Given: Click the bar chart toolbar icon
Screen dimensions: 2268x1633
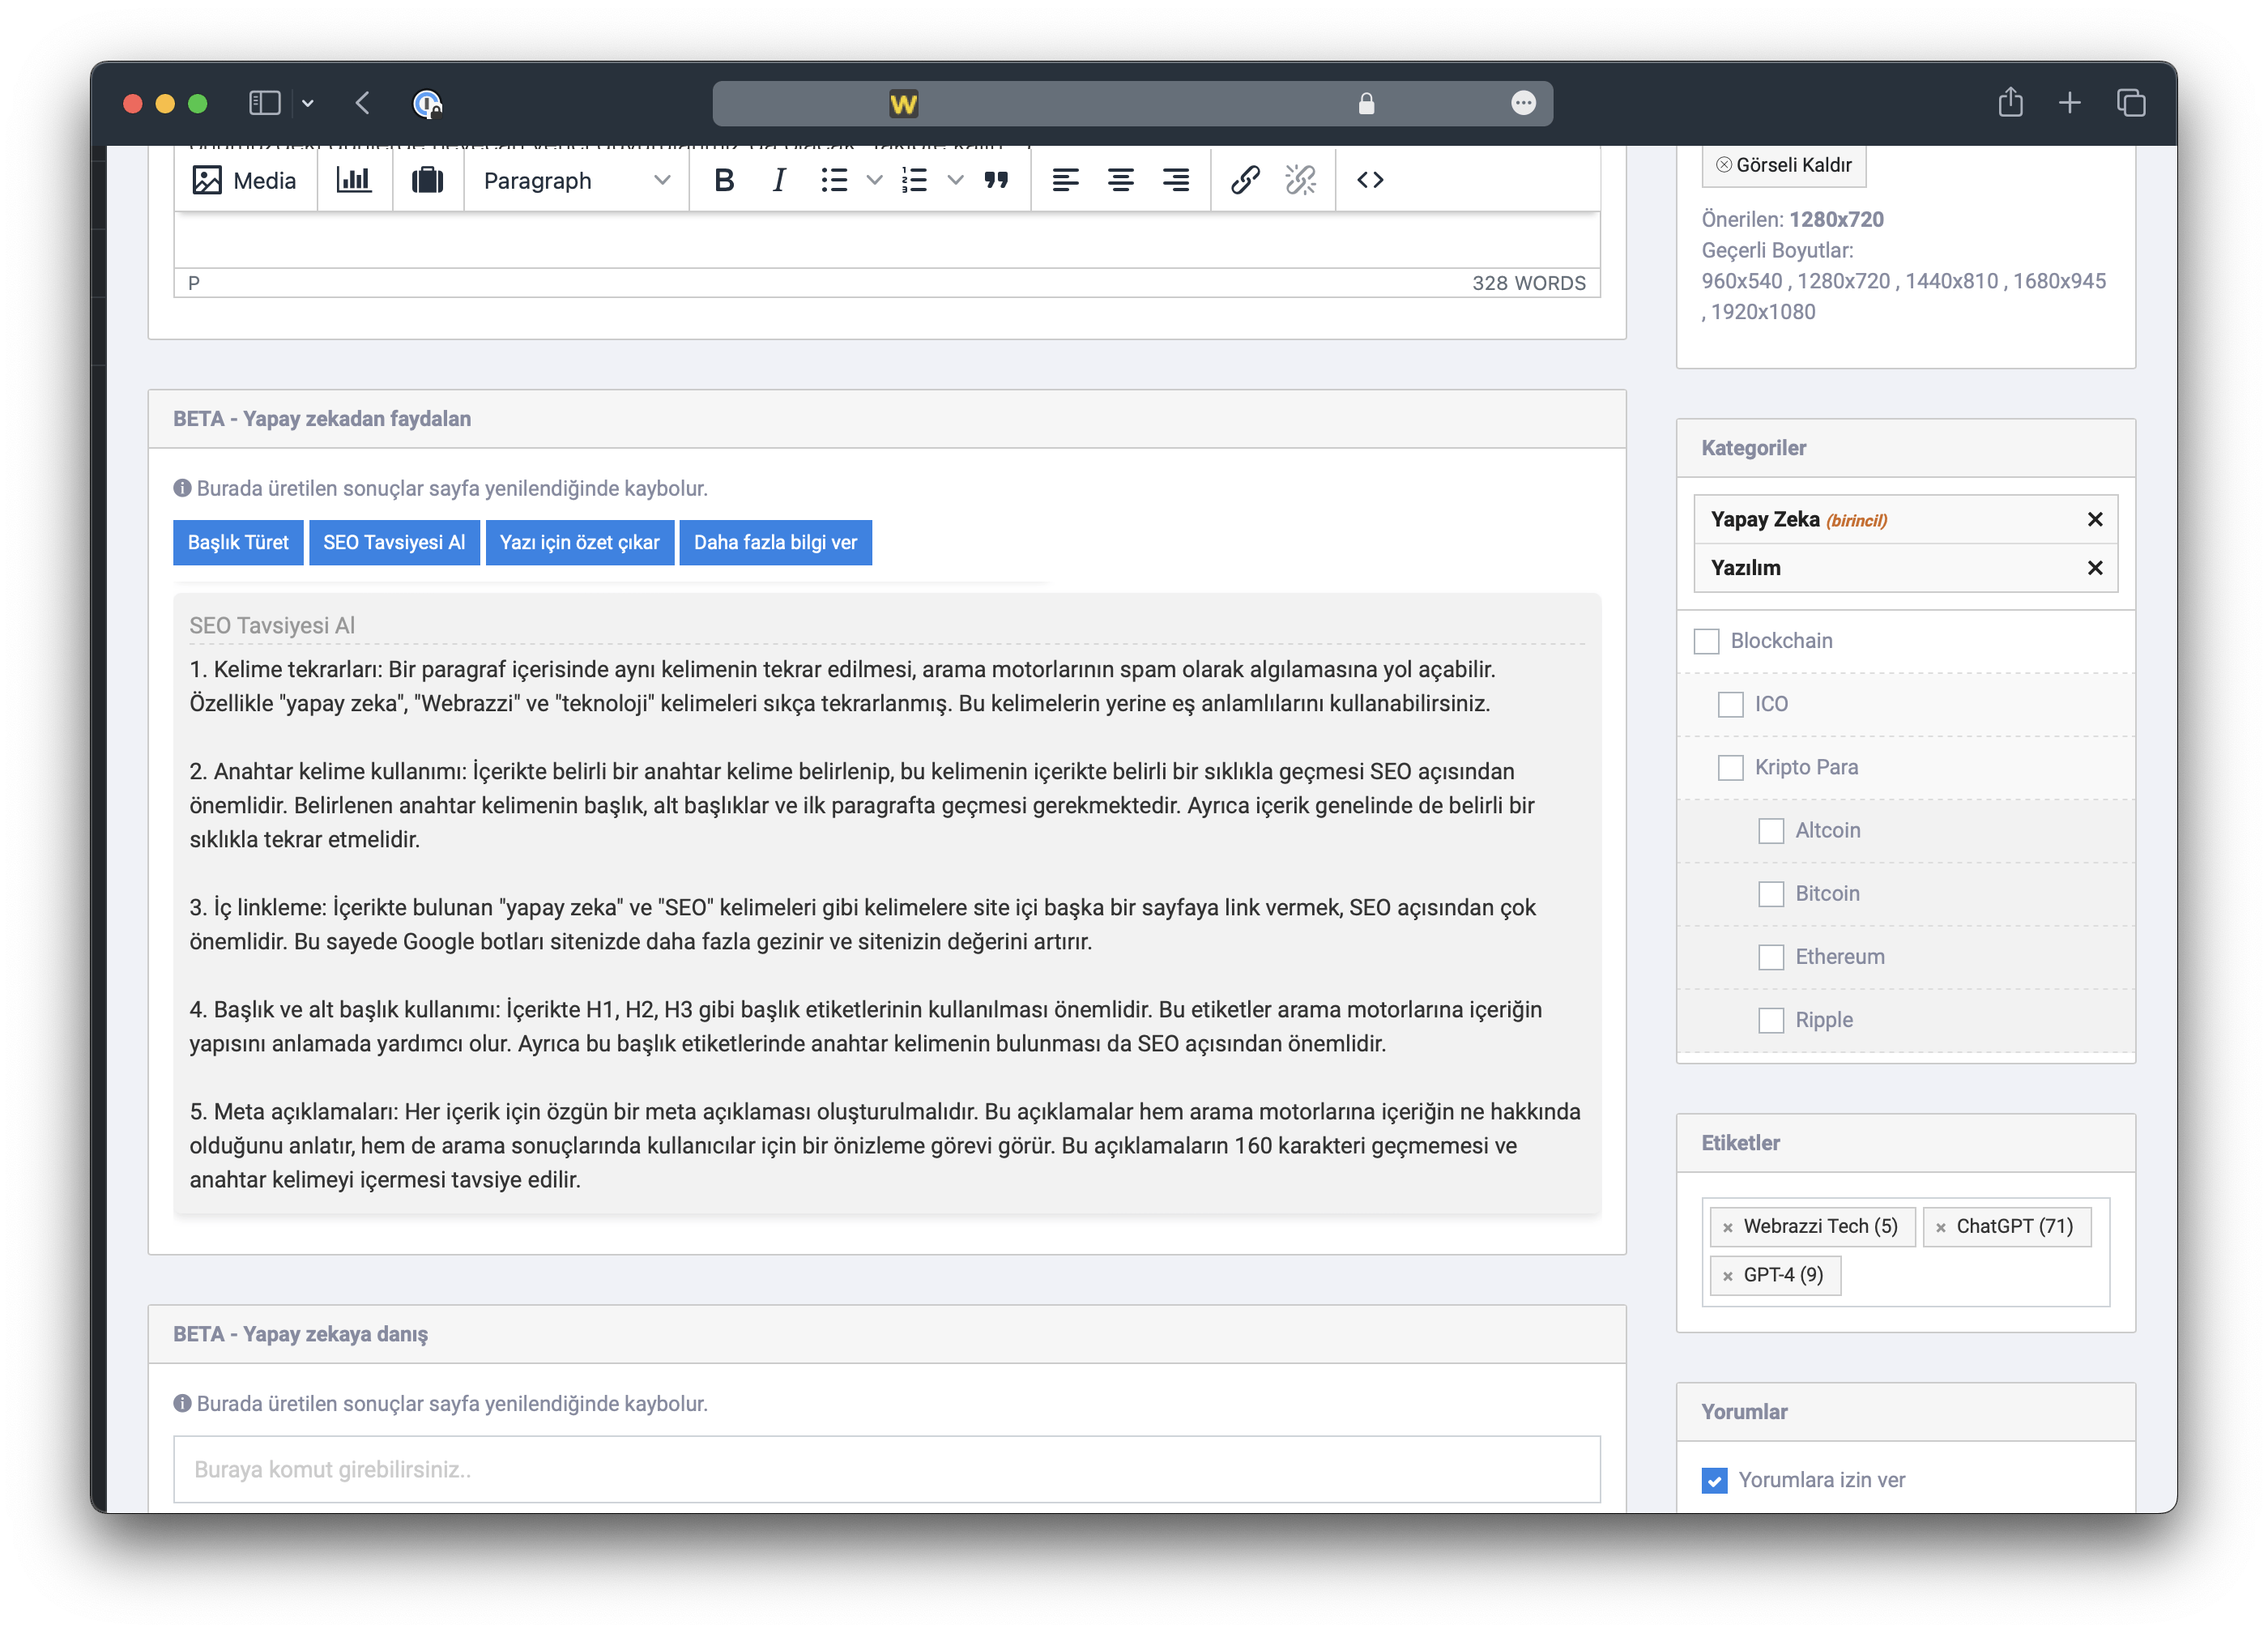Looking at the screenshot, I should click(354, 180).
